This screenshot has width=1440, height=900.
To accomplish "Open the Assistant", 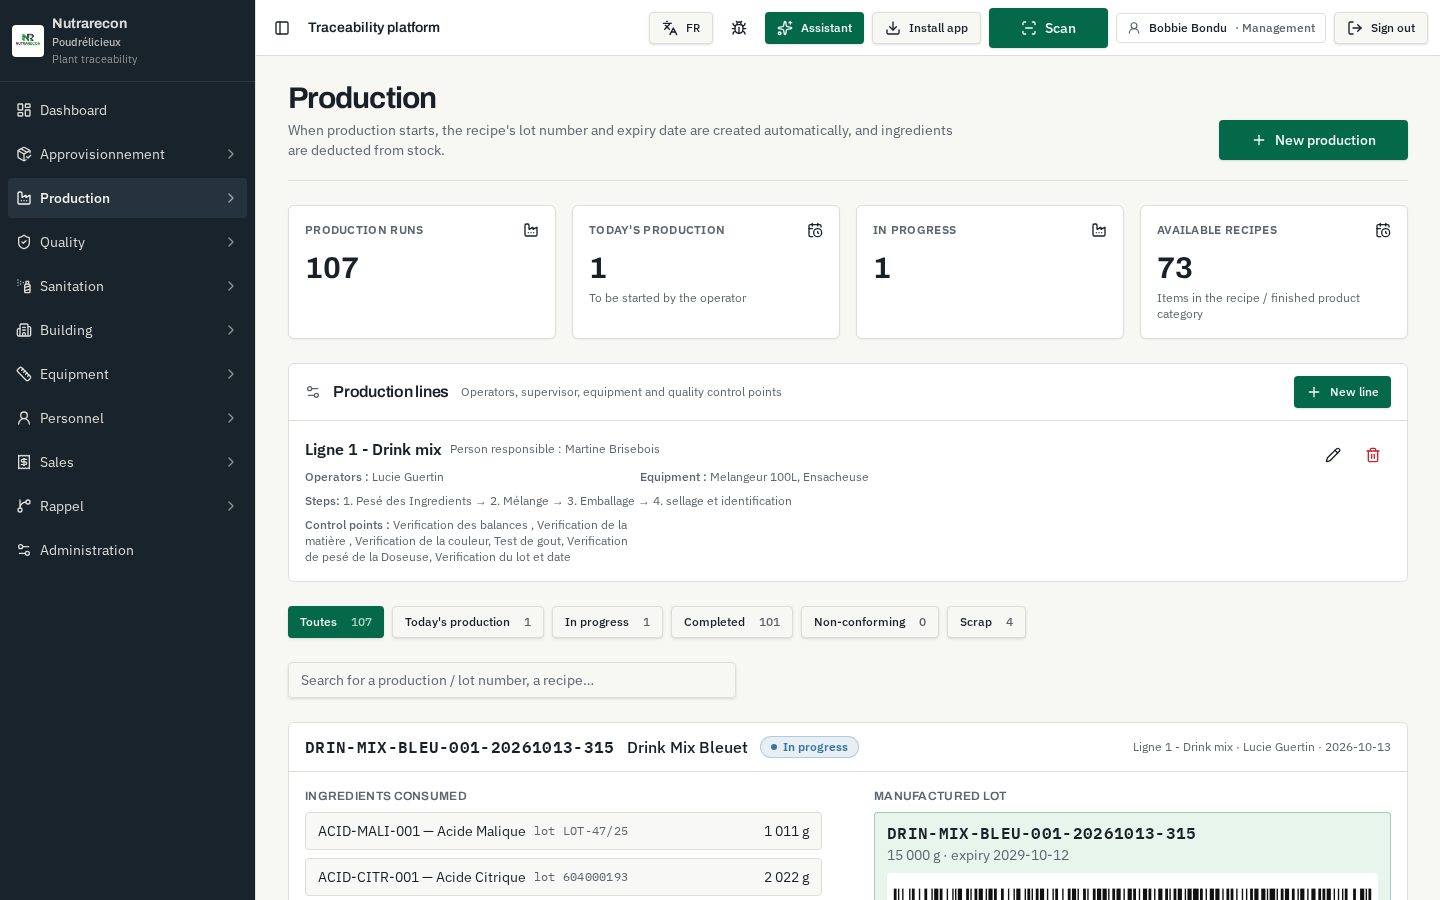I will point(814,28).
